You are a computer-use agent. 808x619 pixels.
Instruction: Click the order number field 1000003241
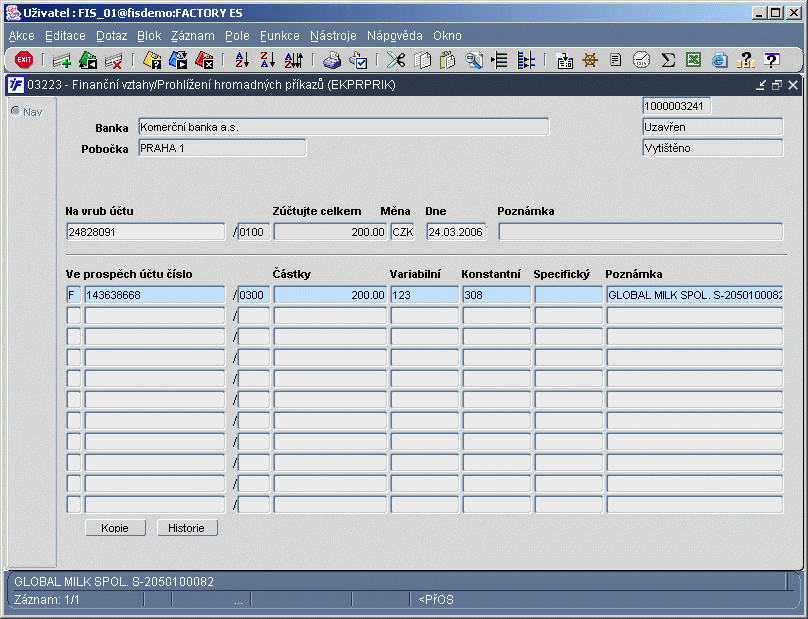click(x=677, y=106)
